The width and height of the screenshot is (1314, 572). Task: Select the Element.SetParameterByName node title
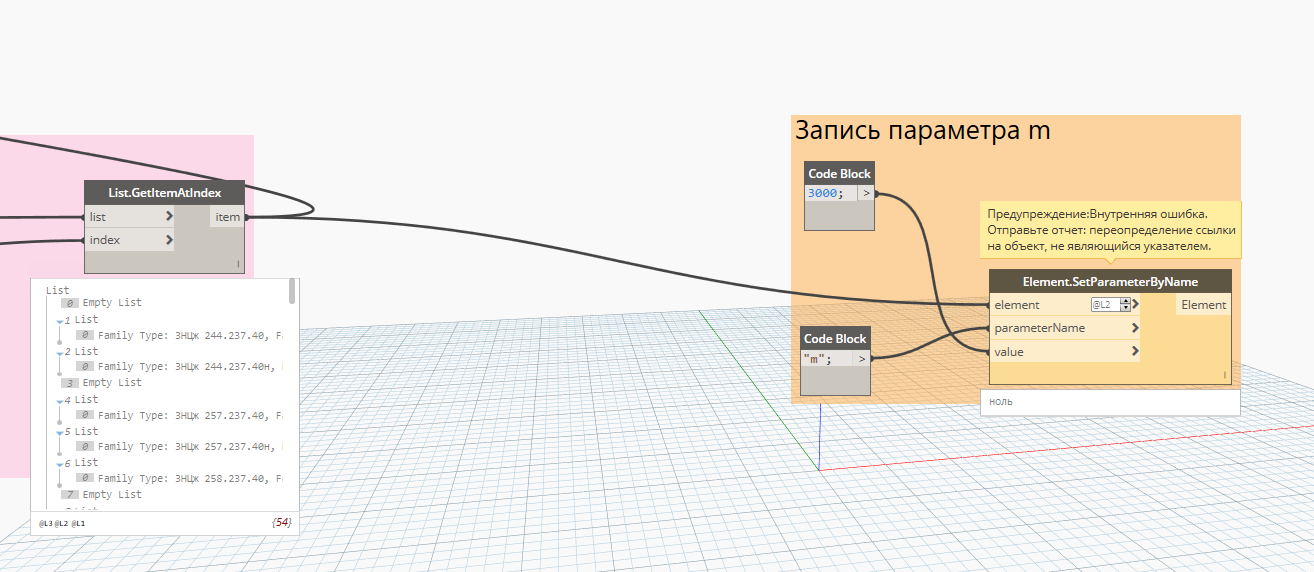click(x=1110, y=282)
